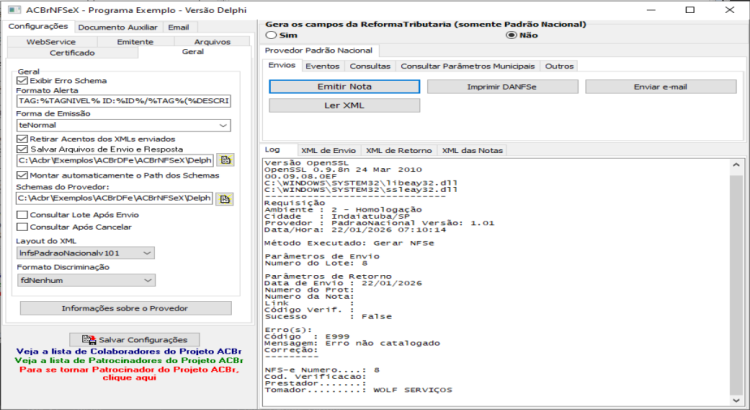
Task: Click Salvar Configurações button
Action: [x=134, y=340]
